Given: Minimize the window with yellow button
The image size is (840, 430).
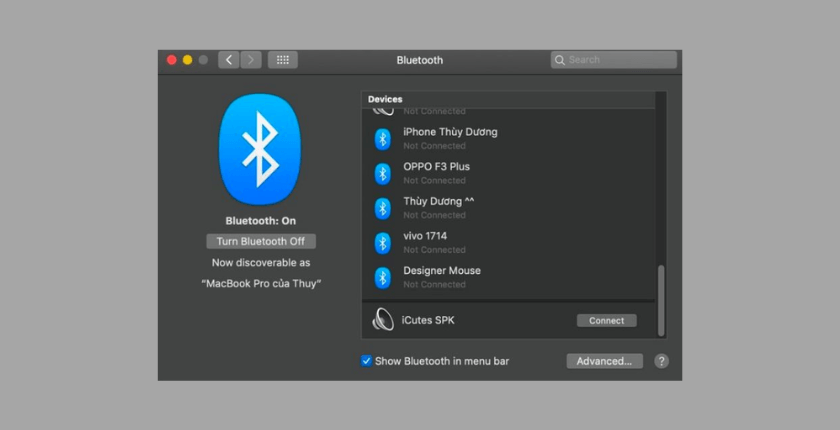Looking at the screenshot, I should coord(187,60).
